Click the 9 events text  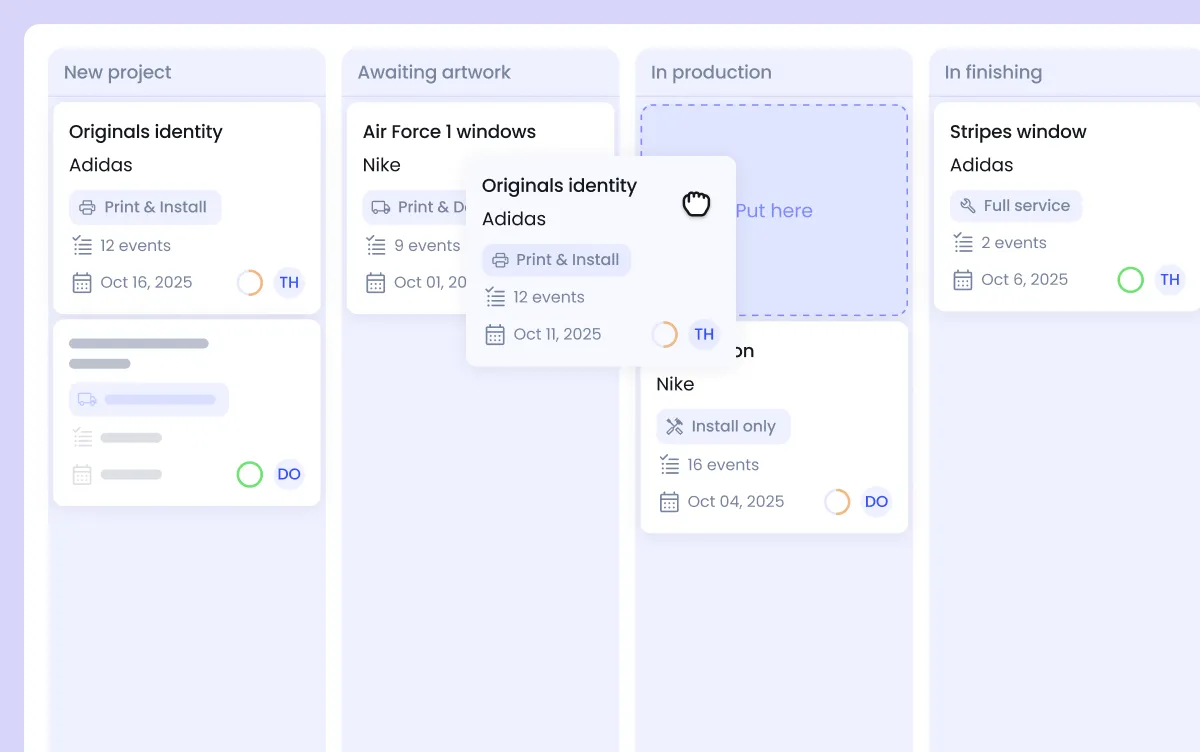tap(427, 245)
